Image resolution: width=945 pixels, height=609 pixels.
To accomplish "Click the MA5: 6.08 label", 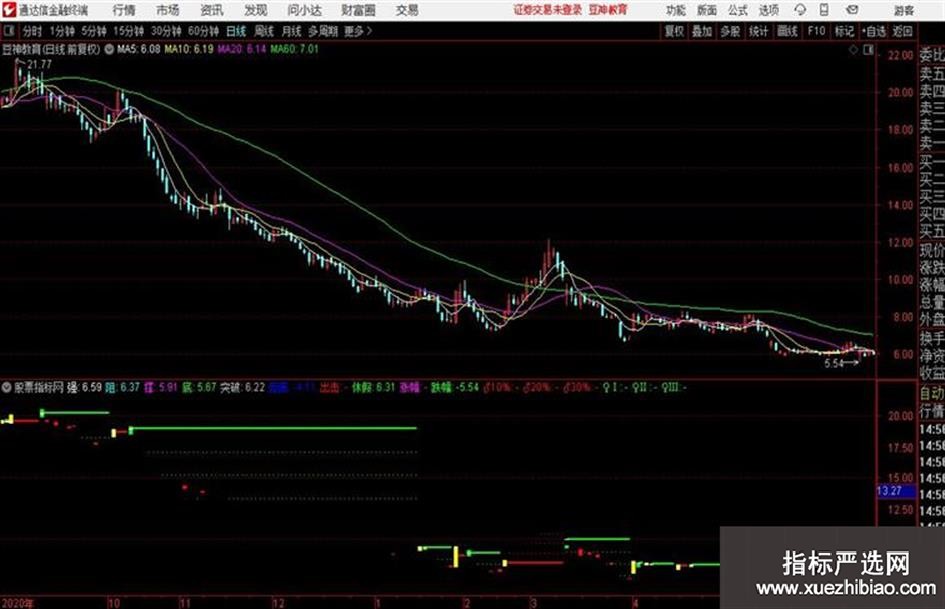I will pos(138,49).
